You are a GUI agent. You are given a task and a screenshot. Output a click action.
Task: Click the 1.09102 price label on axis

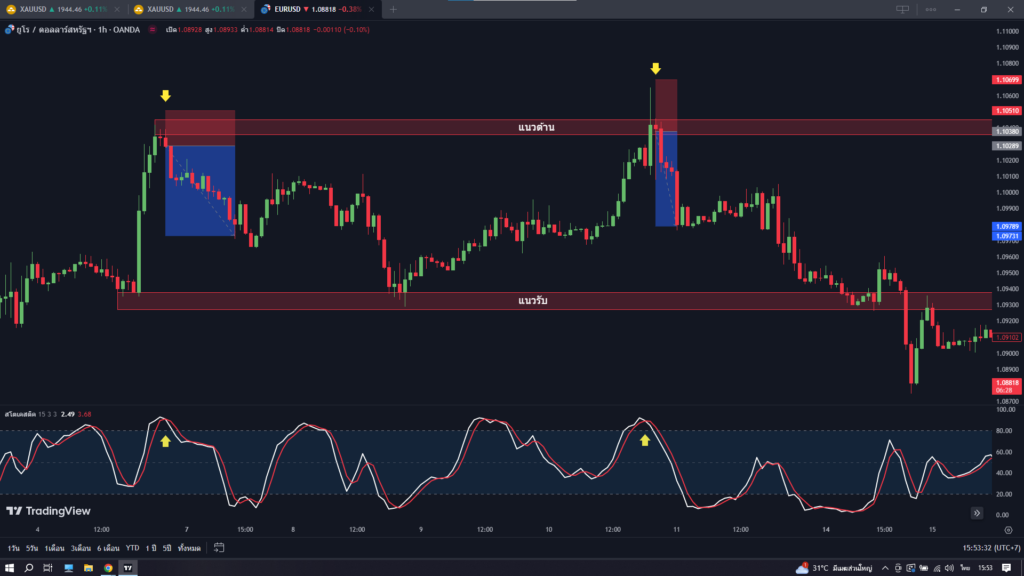tap(1006, 338)
